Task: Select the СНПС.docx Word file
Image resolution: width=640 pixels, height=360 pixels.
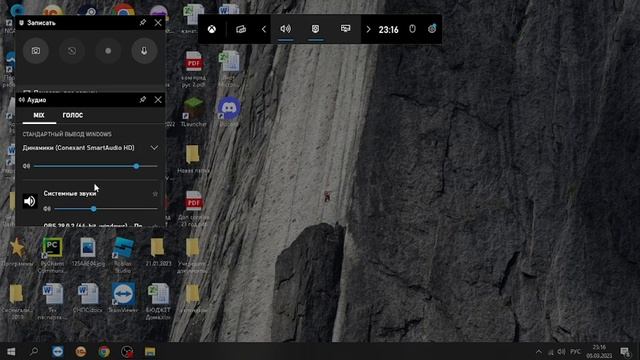Action: pos(88,298)
